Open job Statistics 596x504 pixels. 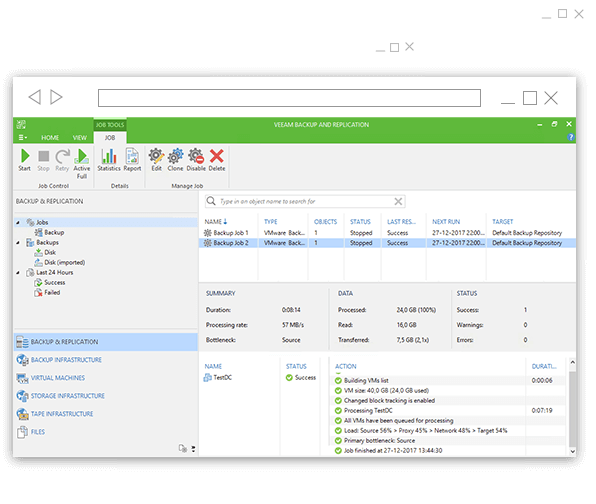109,160
